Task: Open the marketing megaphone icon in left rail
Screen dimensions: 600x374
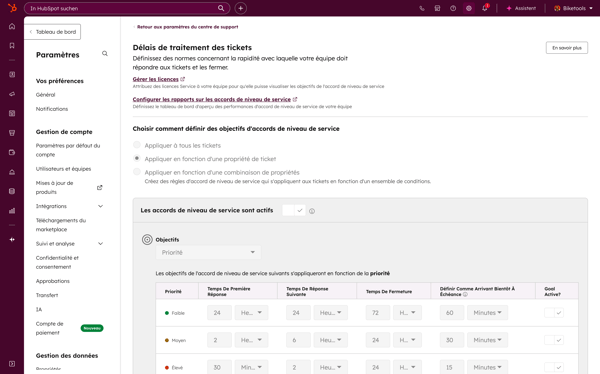Action: 12,94
